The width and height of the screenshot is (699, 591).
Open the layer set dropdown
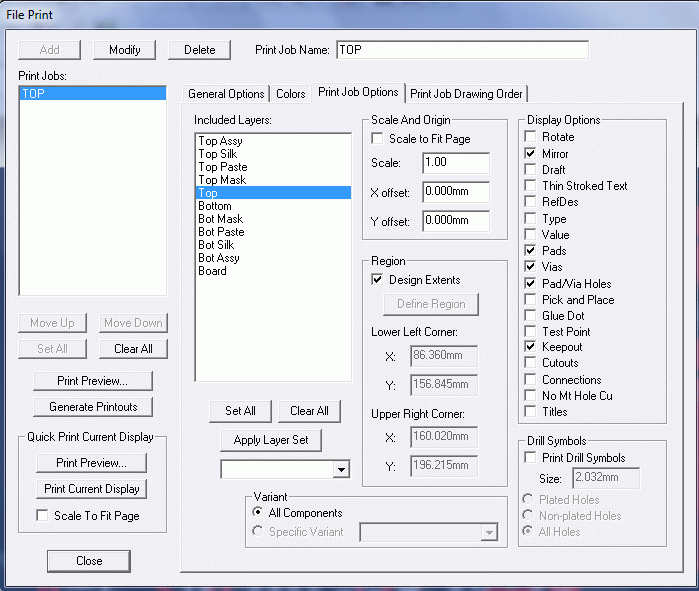[342, 469]
